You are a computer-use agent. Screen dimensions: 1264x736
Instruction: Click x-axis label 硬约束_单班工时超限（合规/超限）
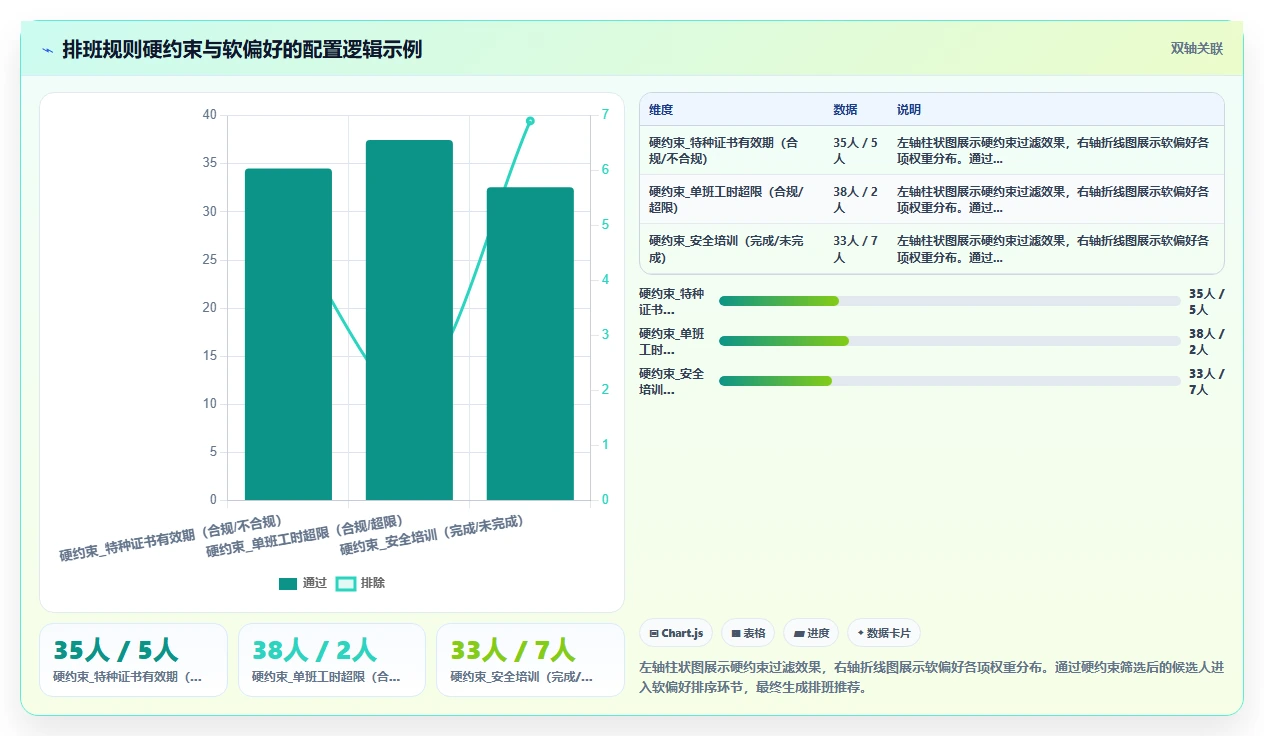pyautogui.click(x=304, y=536)
